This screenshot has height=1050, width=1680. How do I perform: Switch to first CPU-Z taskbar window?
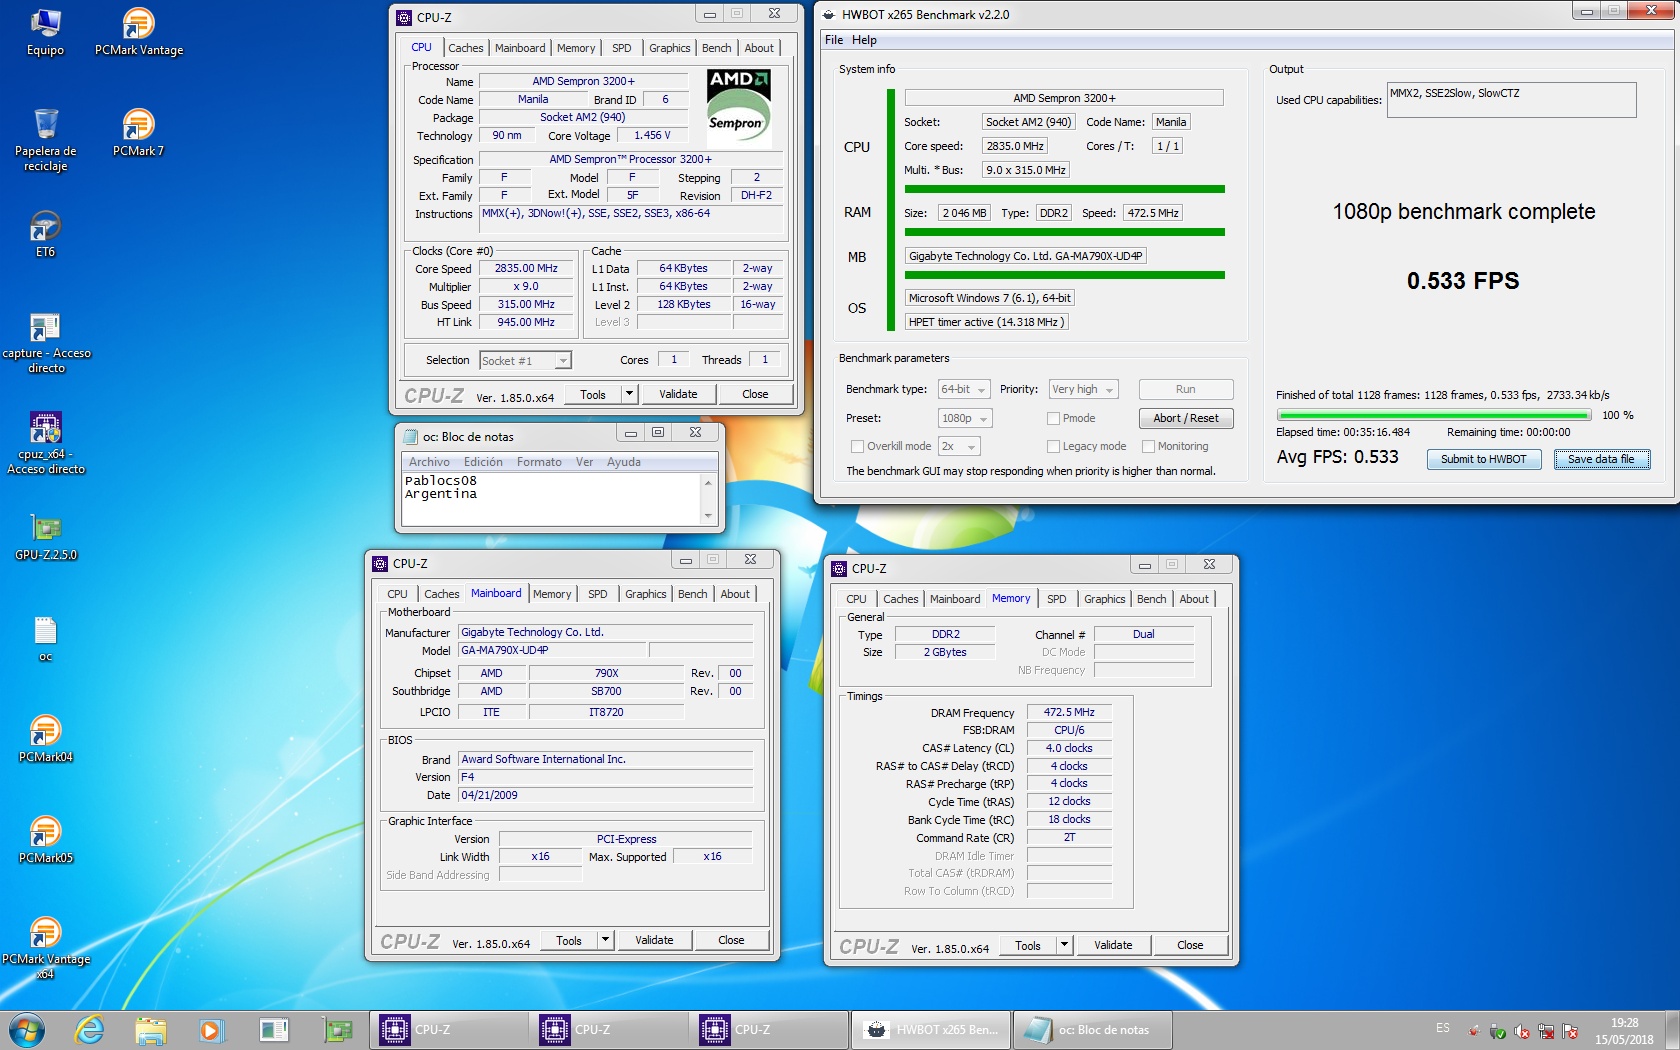449,1029
